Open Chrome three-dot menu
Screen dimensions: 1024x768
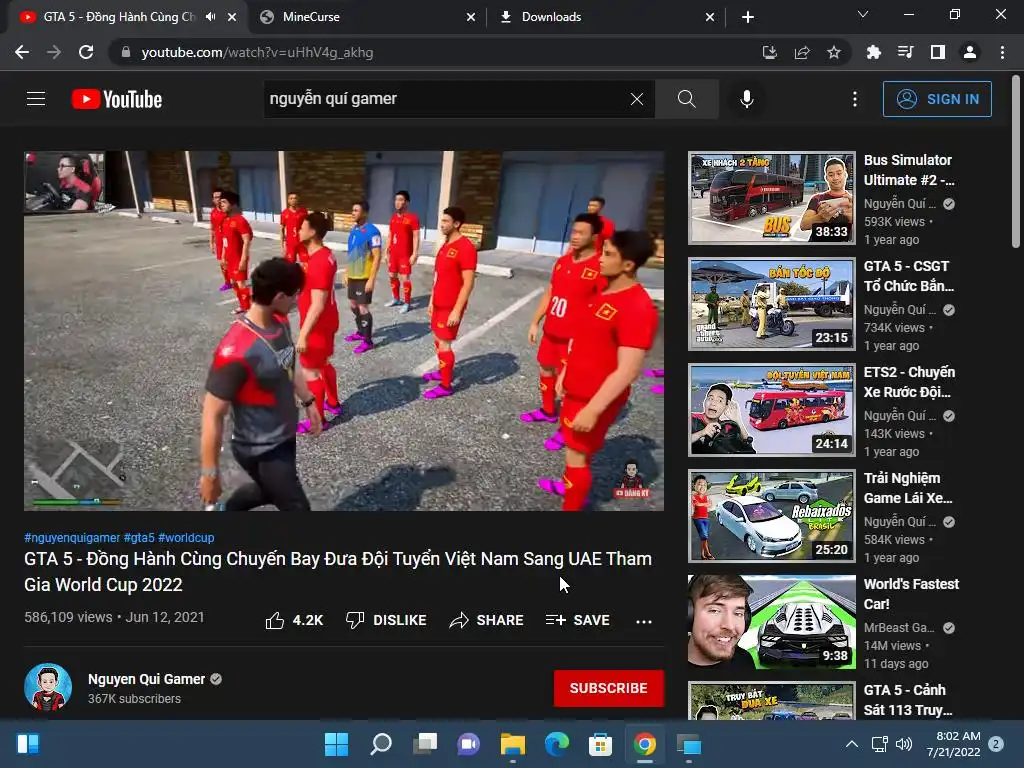pos(1002,52)
